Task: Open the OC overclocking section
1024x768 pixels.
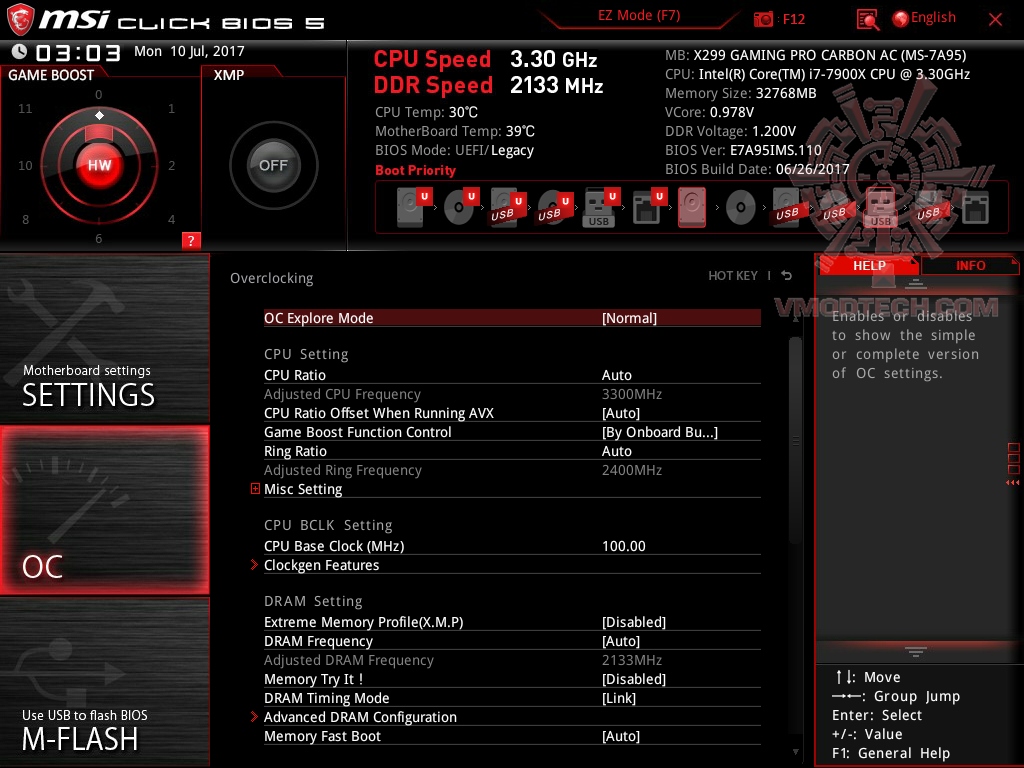Action: coord(104,510)
